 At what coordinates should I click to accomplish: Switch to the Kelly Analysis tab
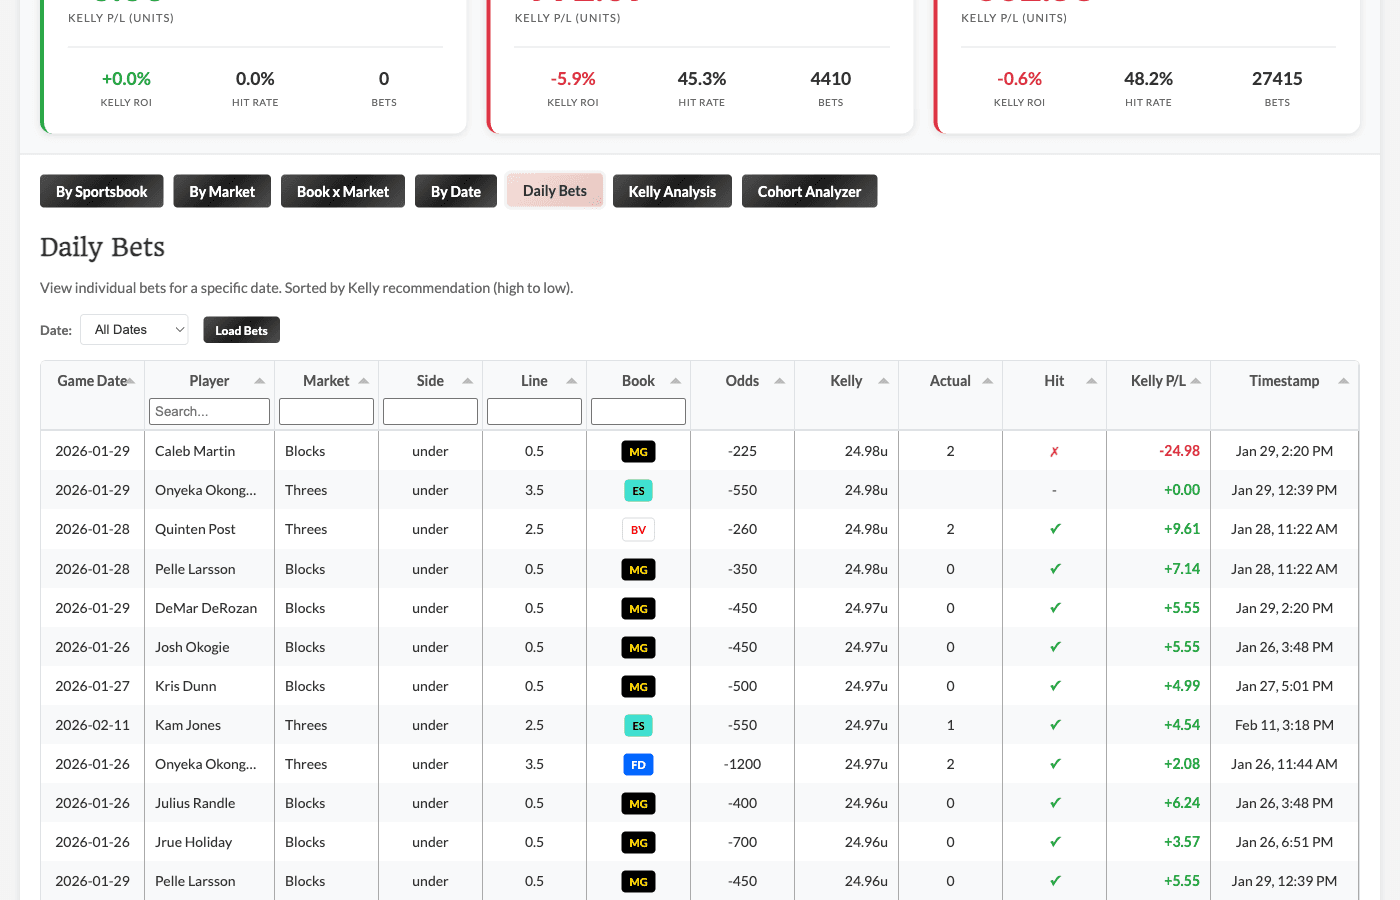pyautogui.click(x=672, y=191)
